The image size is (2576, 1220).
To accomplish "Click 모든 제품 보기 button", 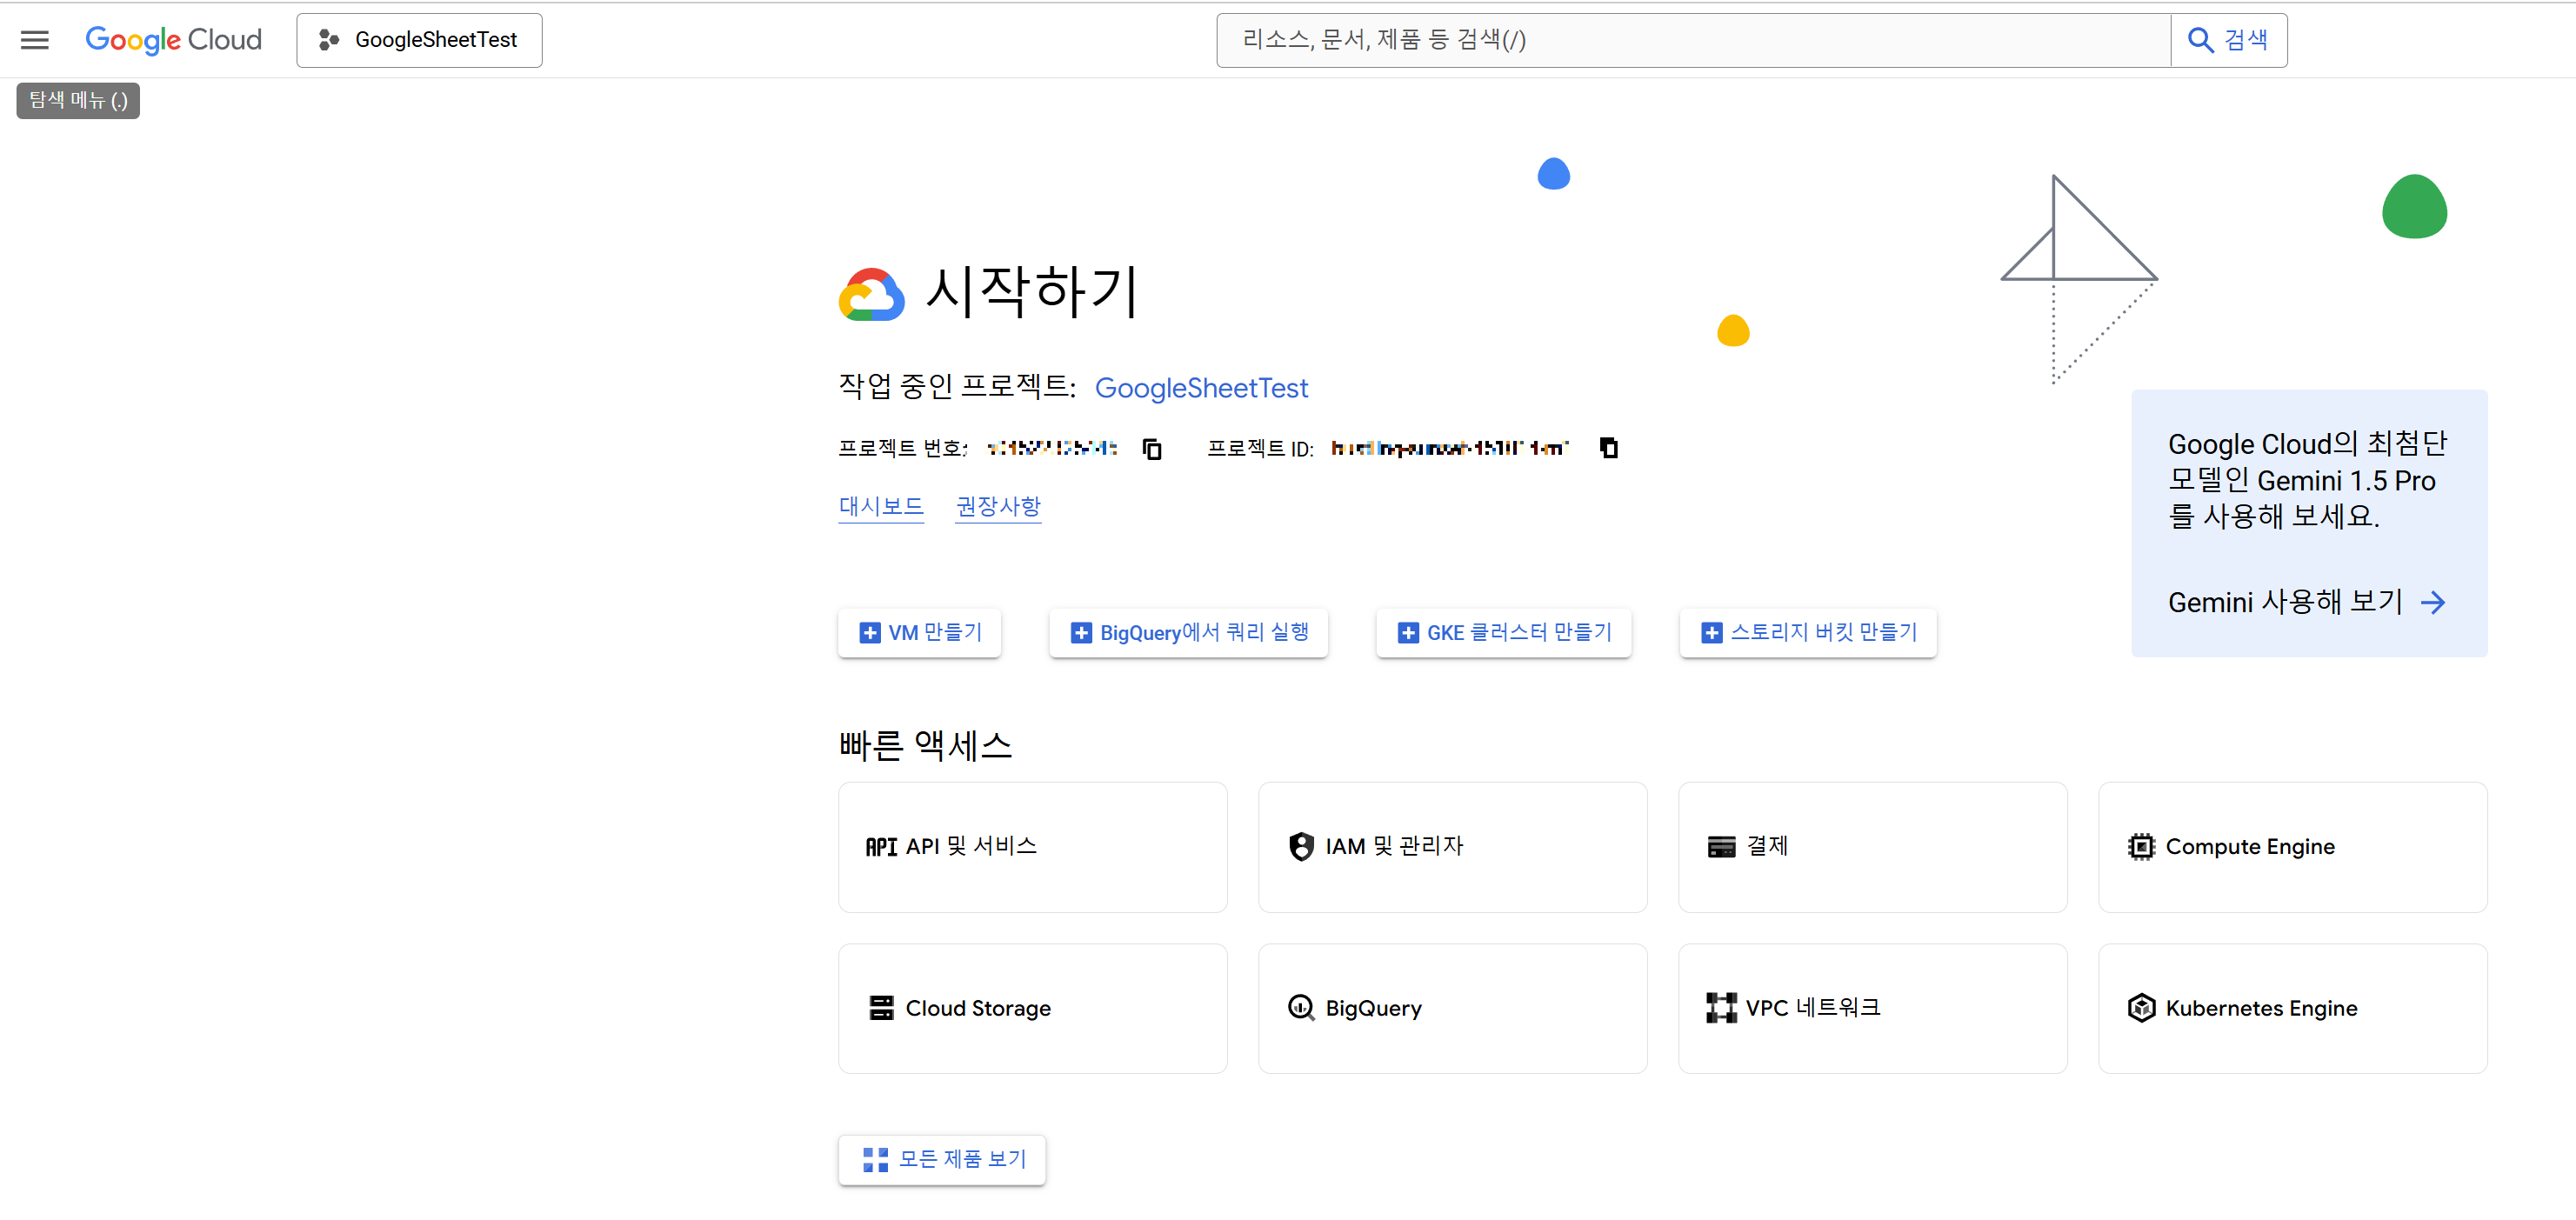I will click(941, 1160).
